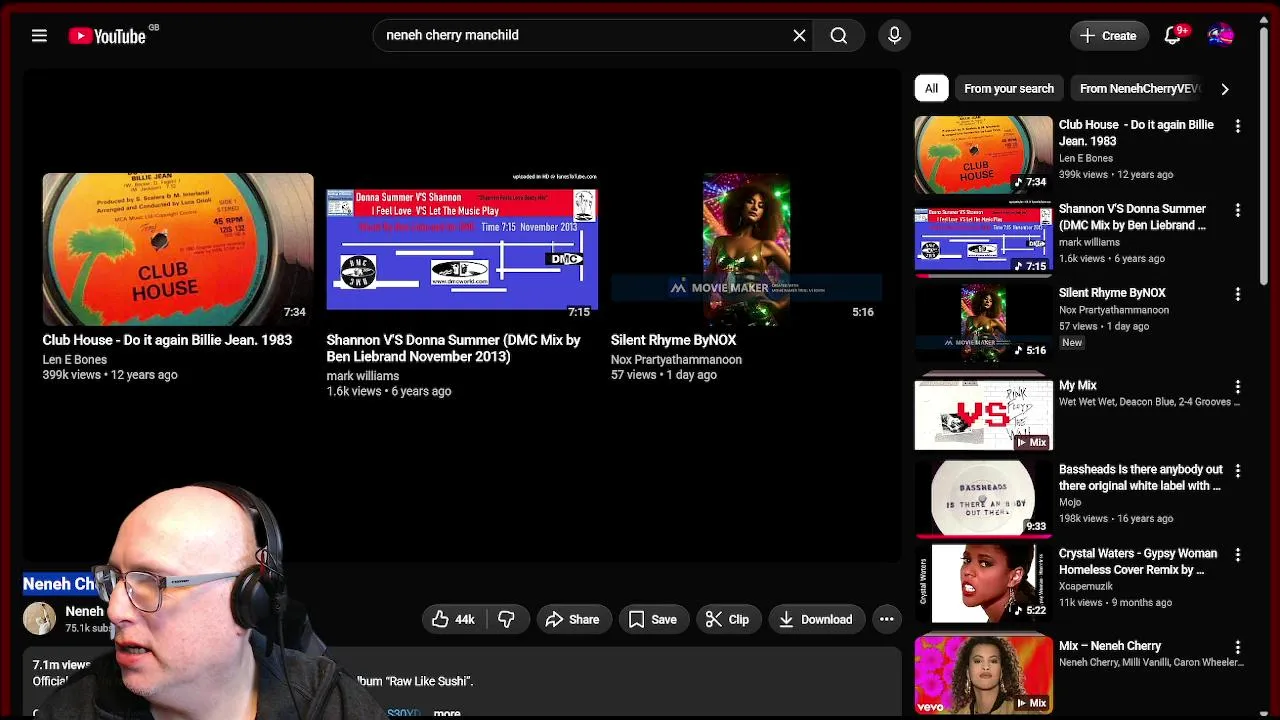Screen dimensions: 1280x720
Task: Dislike the video with thumbs down
Action: (506, 619)
